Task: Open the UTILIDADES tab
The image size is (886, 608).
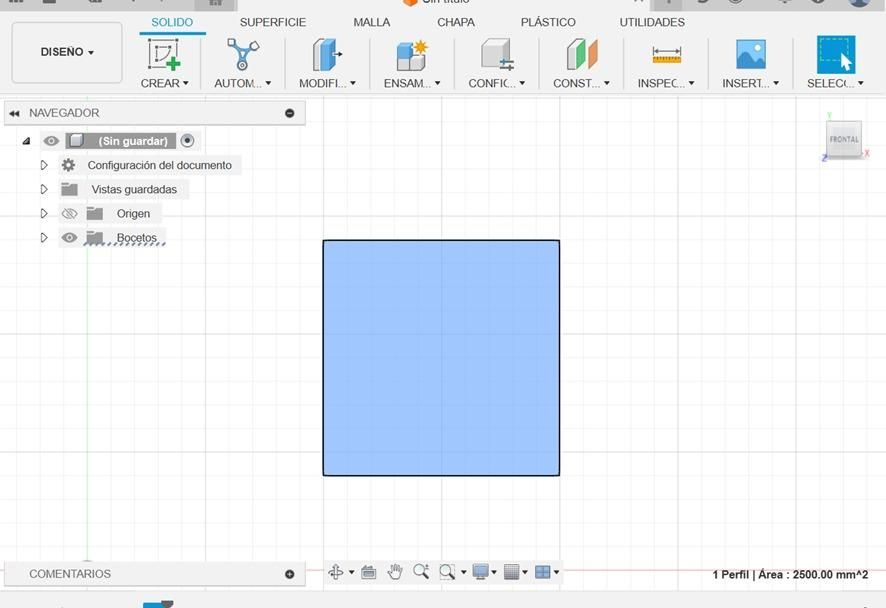Action: [x=652, y=22]
